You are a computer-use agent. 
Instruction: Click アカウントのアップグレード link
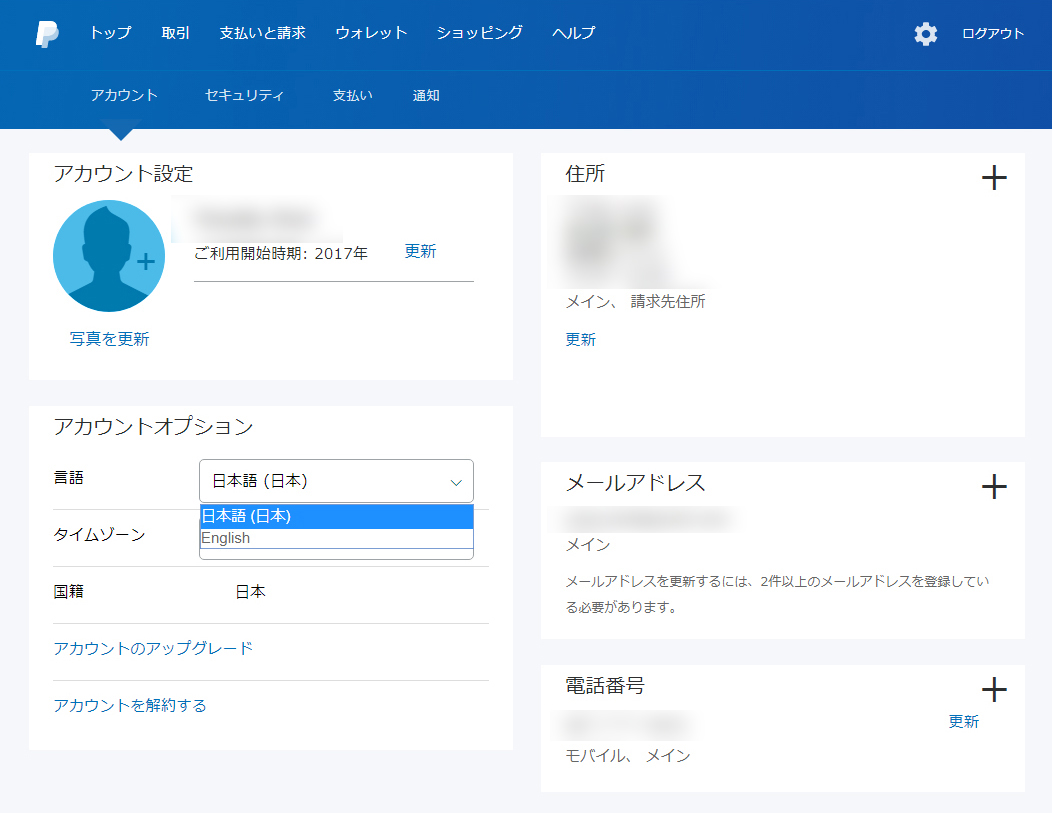[x=153, y=648]
